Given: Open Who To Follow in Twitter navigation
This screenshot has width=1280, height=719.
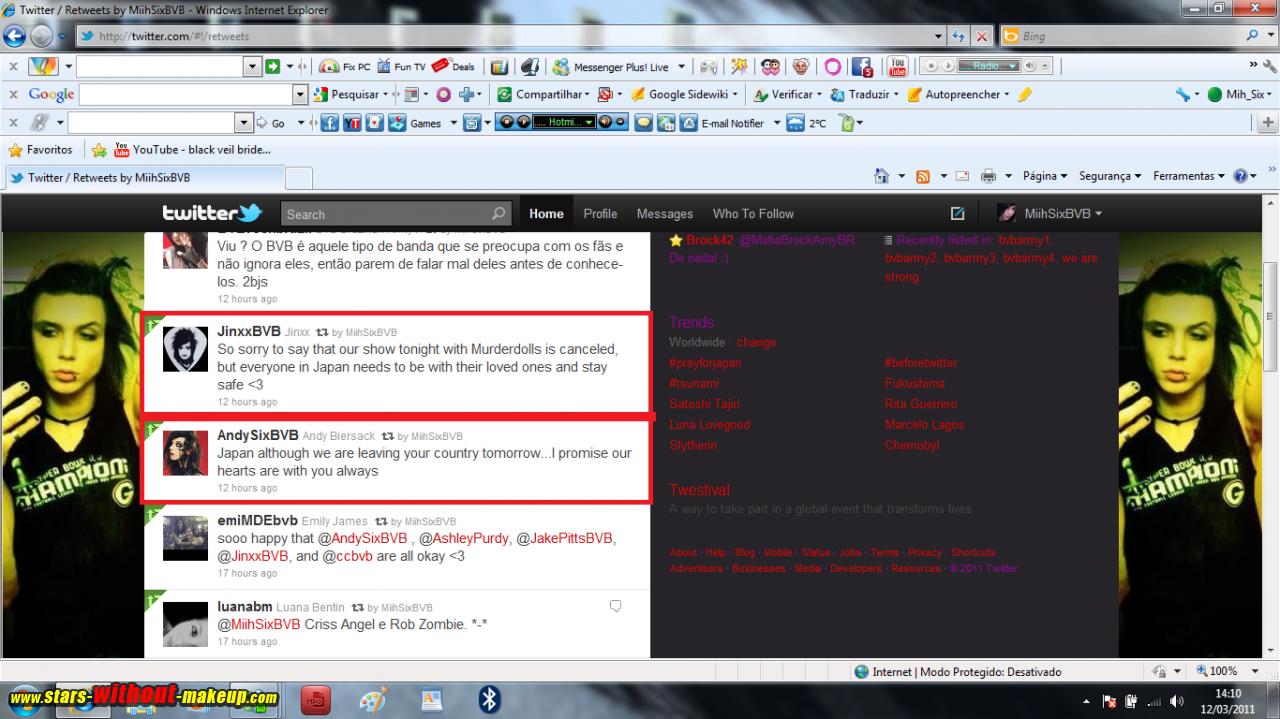Looking at the screenshot, I should [x=753, y=214].
